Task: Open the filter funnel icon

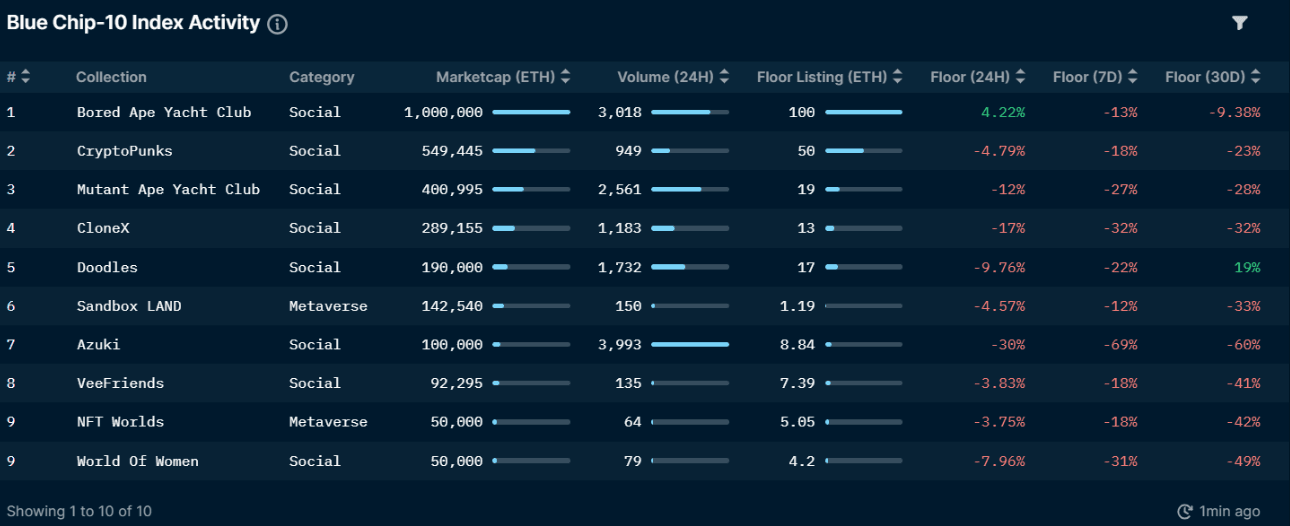Action: click(1240, 22)
